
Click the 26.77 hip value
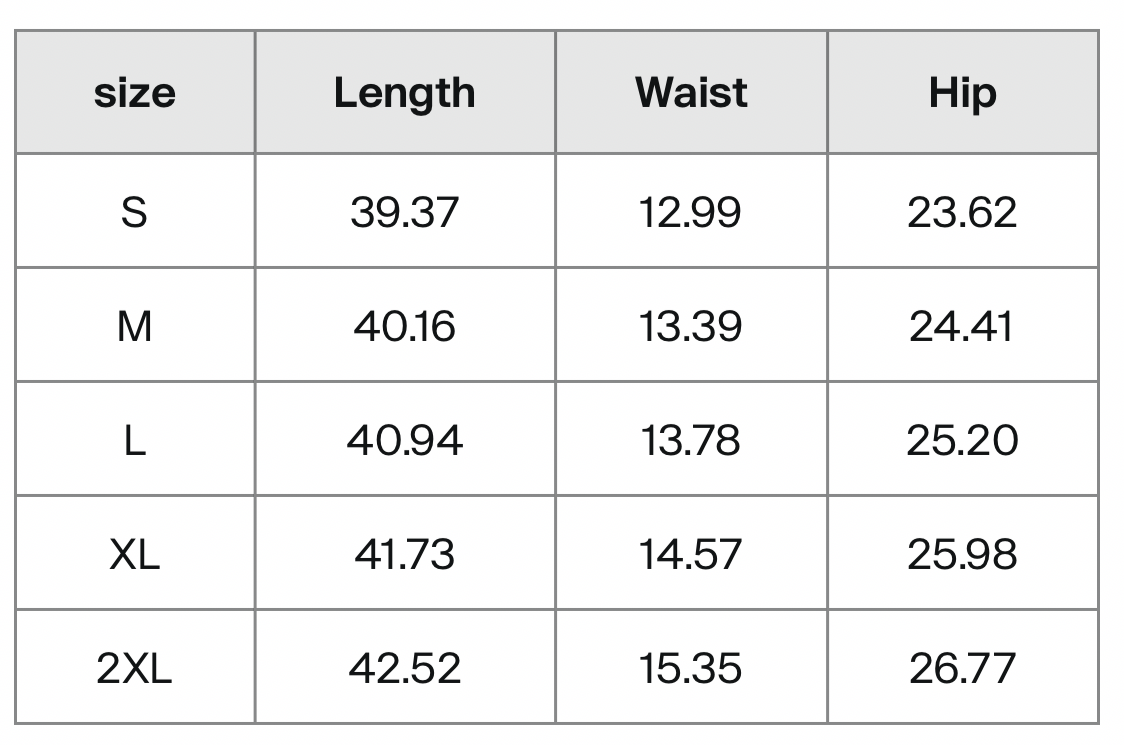[x=963, y=668]
